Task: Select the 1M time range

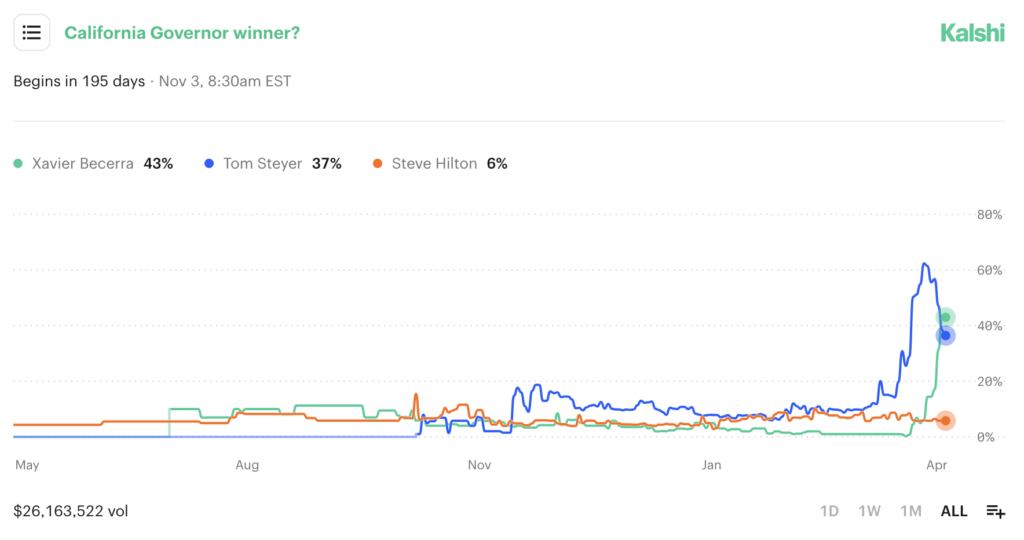Action: pyautogui.click(x=910, y=511)
